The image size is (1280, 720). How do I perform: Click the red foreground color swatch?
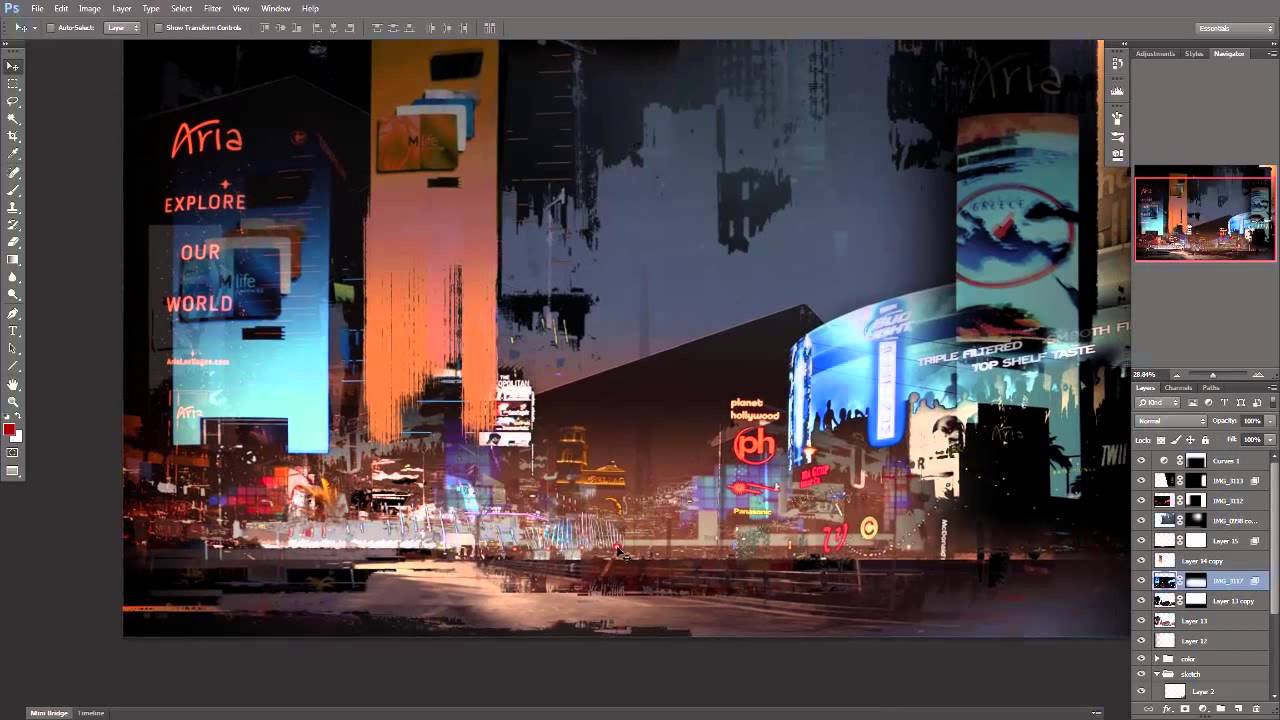pos(9,430)
